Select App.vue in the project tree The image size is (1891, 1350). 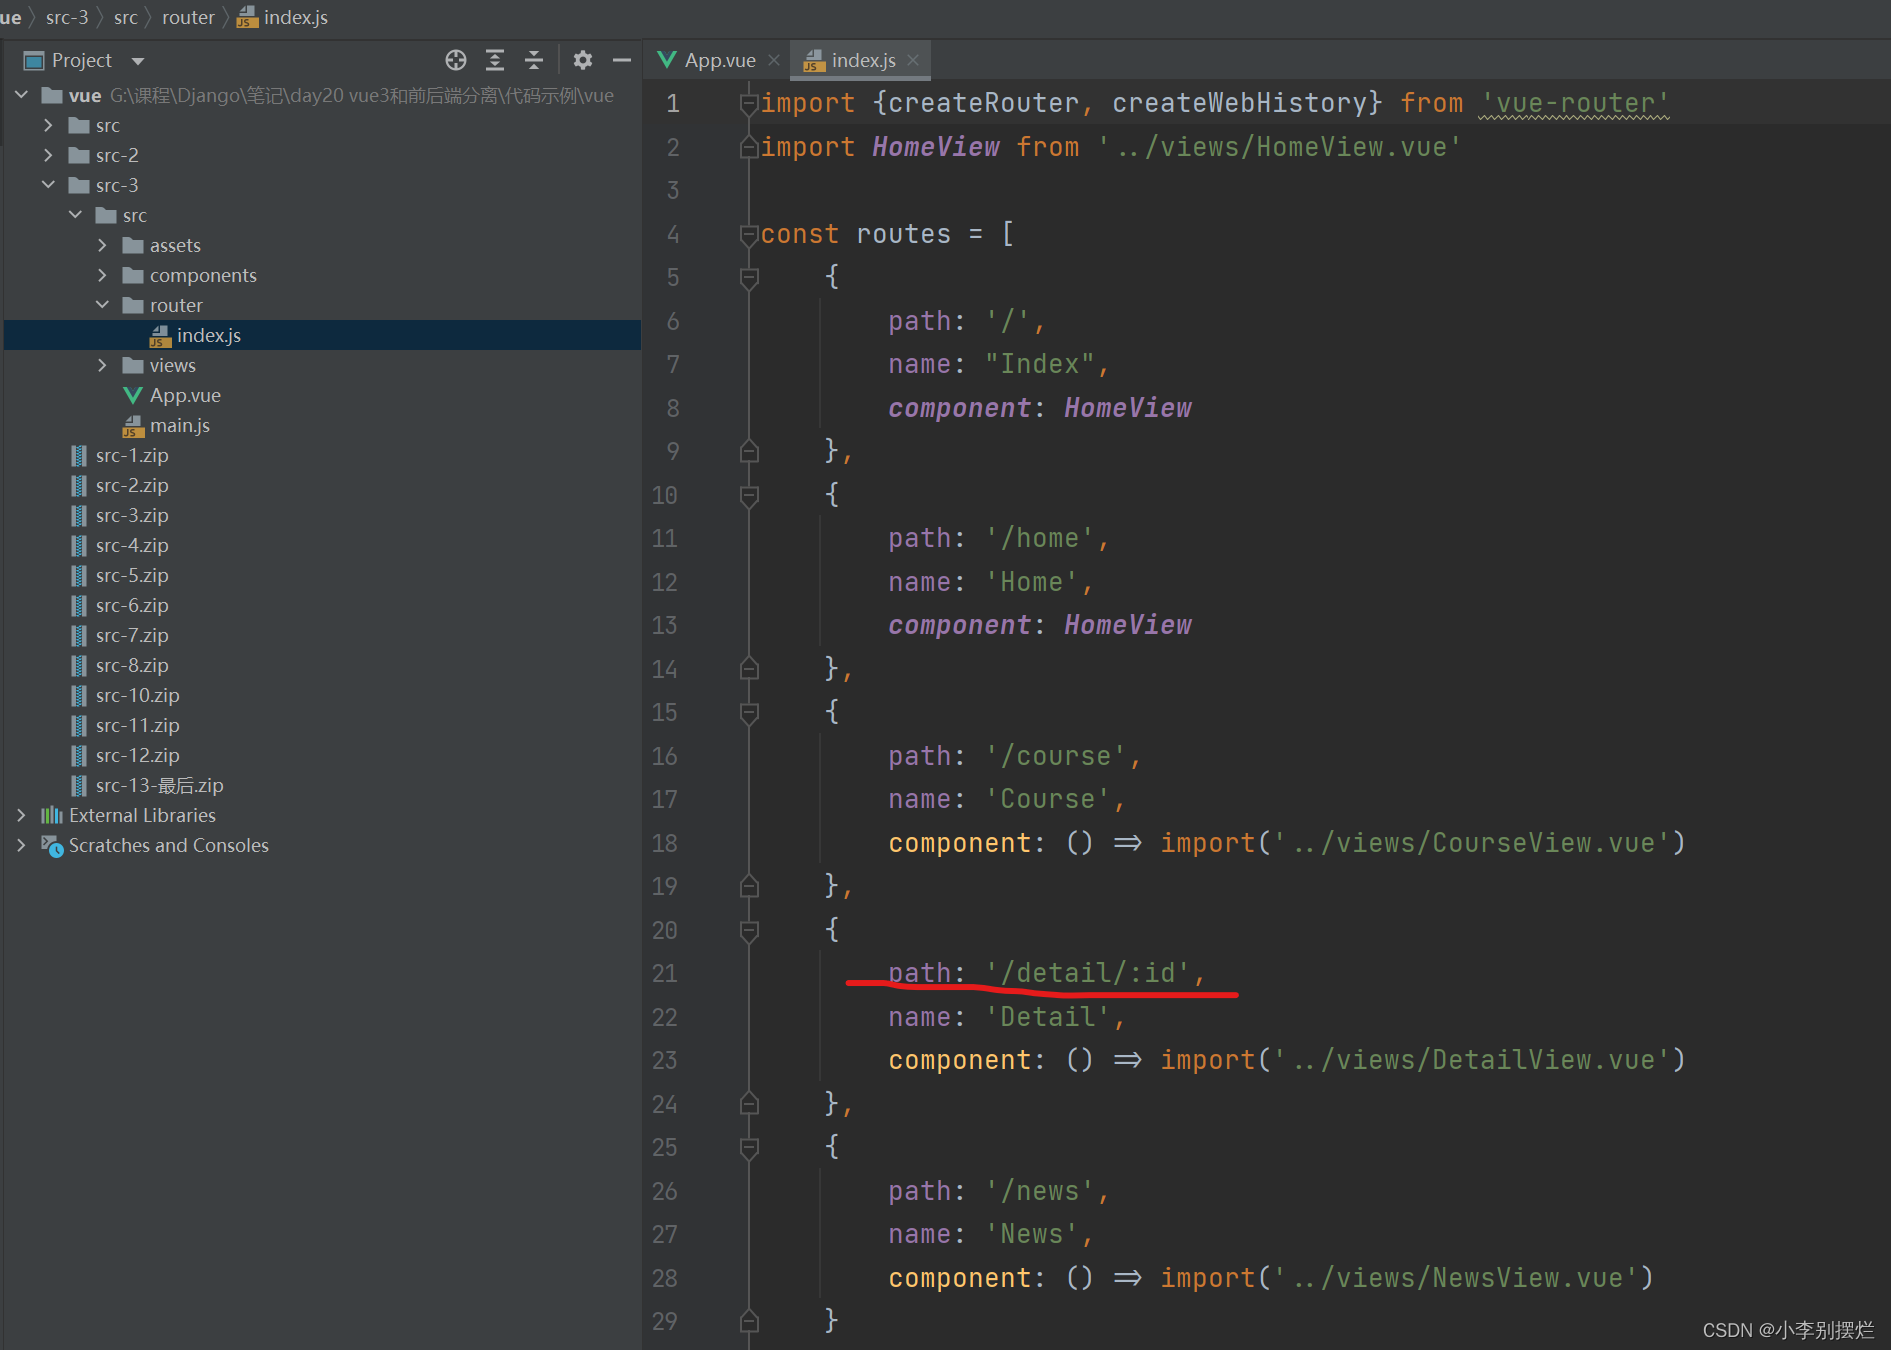coord(185,395)
